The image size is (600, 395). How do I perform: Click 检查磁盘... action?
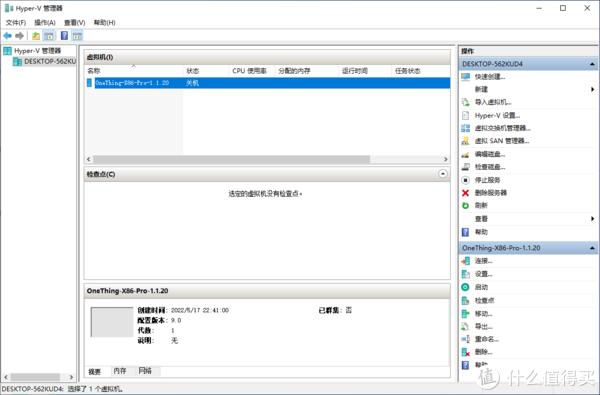point(490,167)
